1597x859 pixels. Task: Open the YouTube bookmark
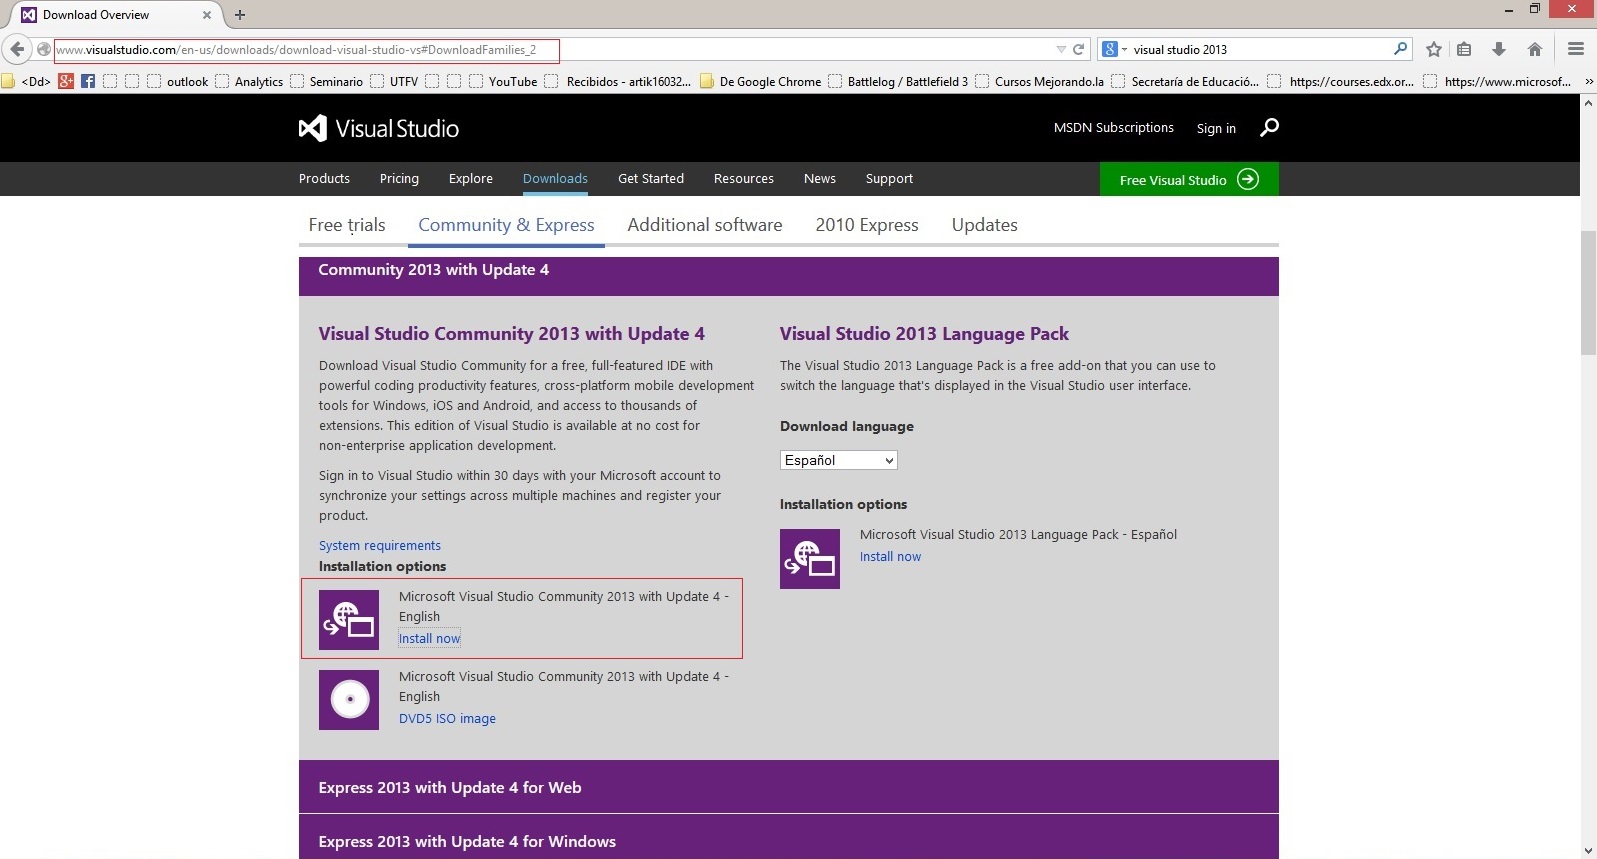(503, 81)
